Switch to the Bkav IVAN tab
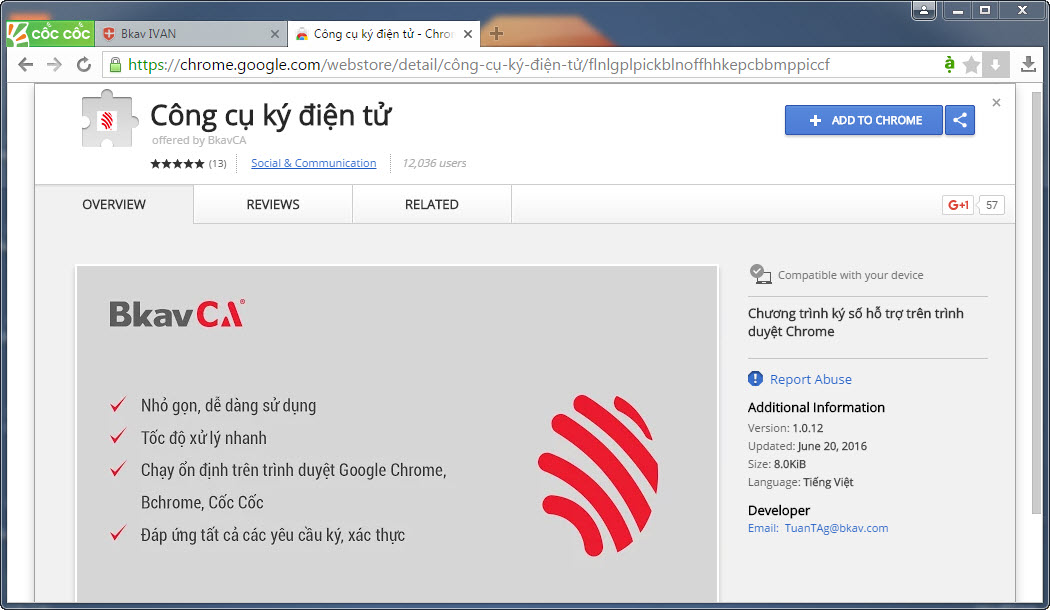This screenshot has height=610, width=1050. [x=191, y=33]
